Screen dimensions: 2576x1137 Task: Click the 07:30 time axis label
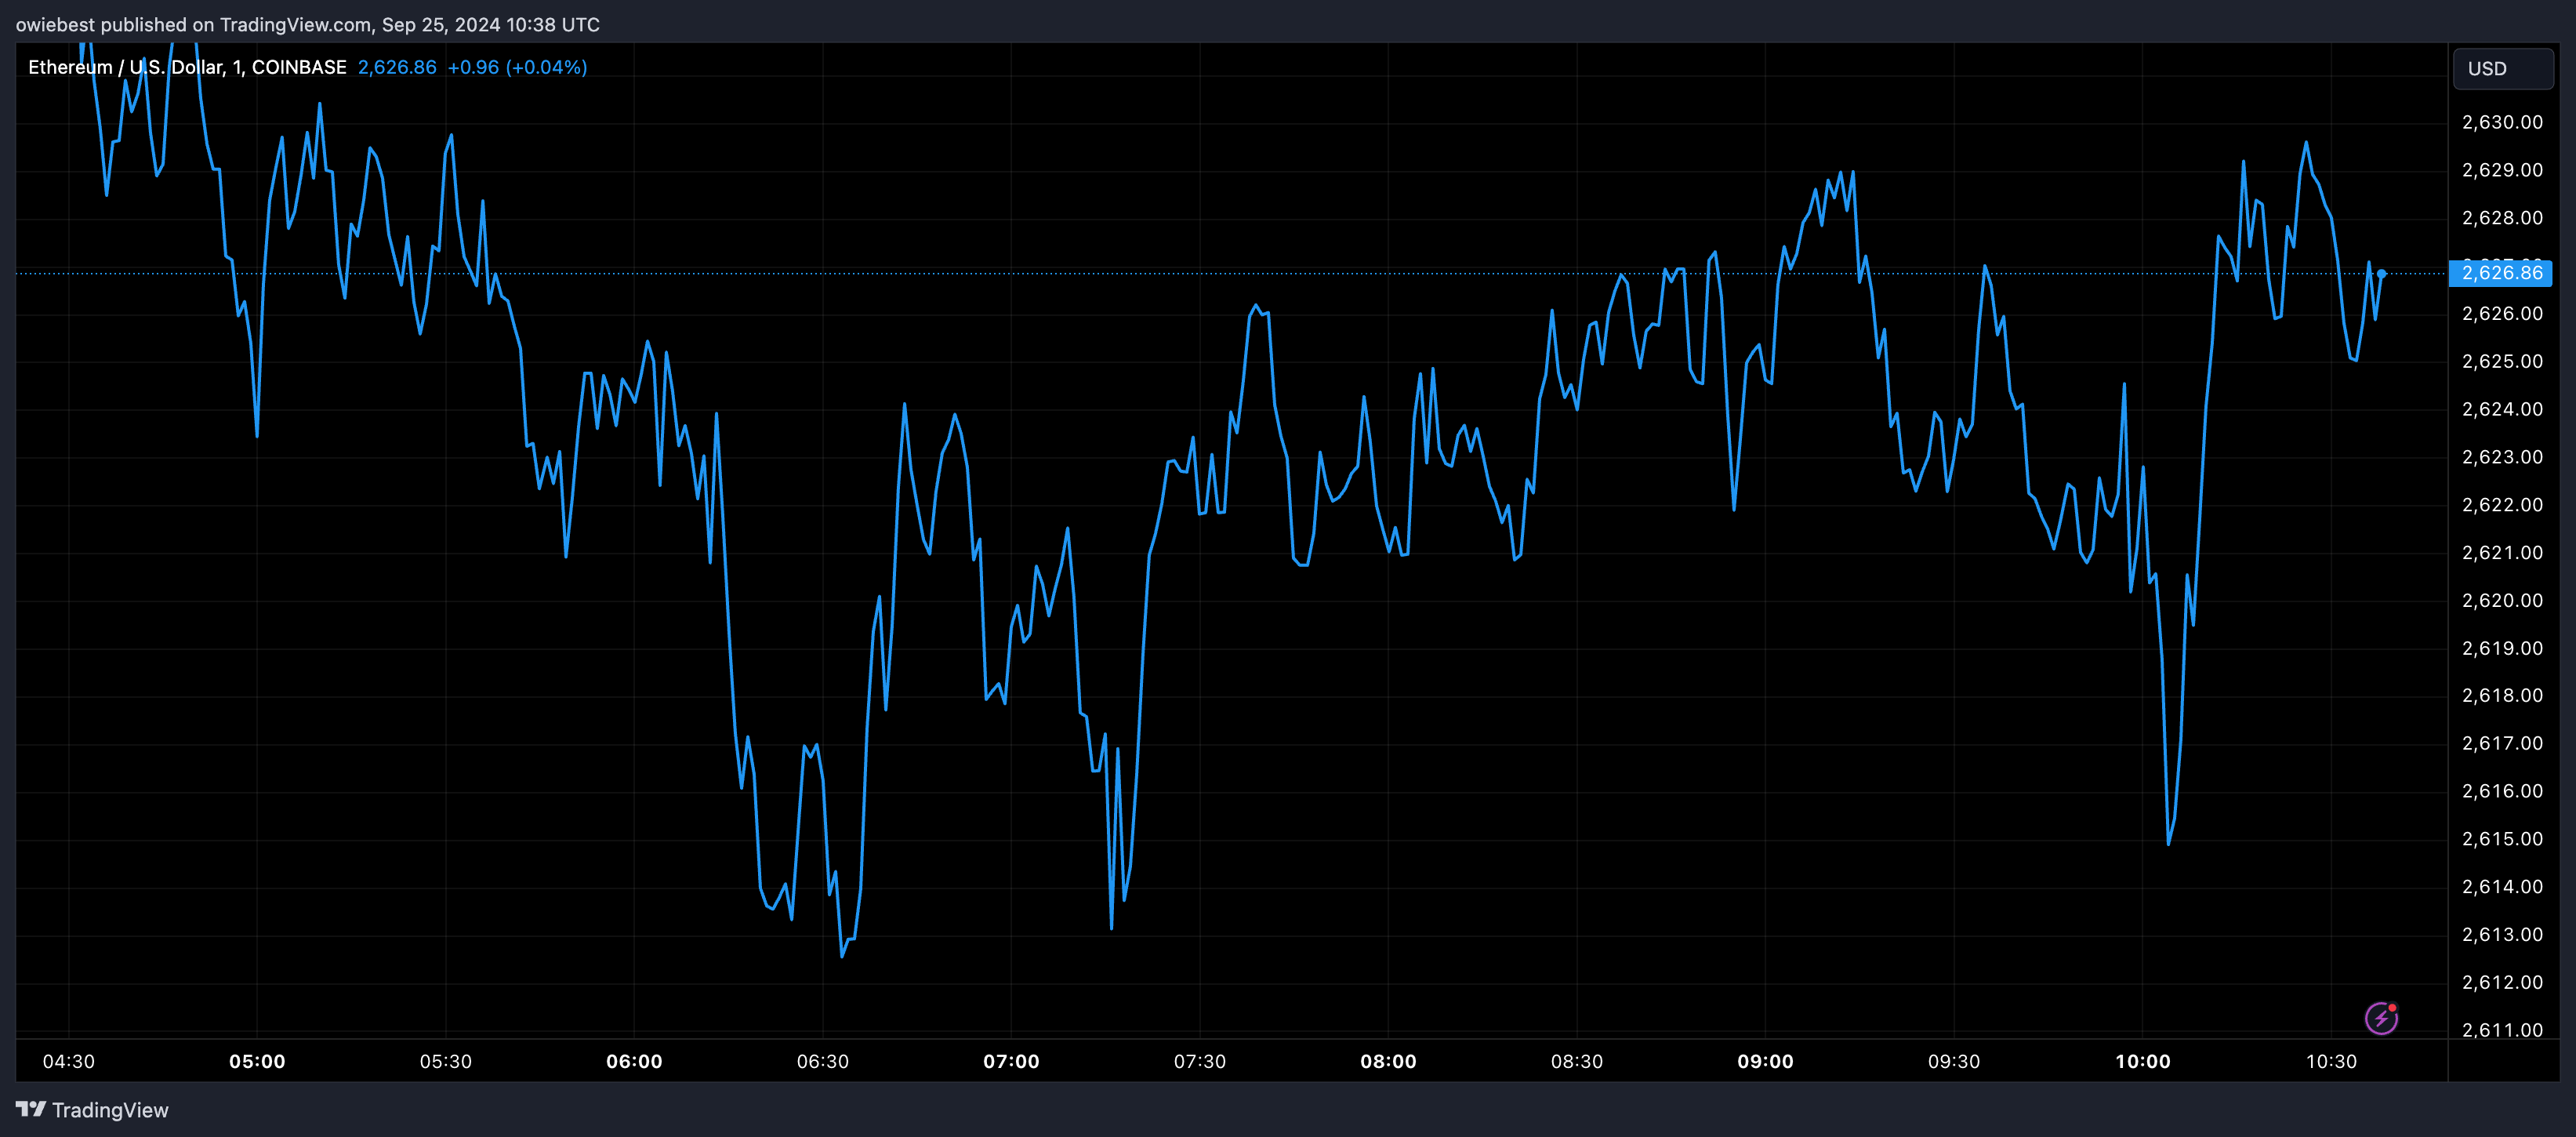(x=1200, y=1061)
